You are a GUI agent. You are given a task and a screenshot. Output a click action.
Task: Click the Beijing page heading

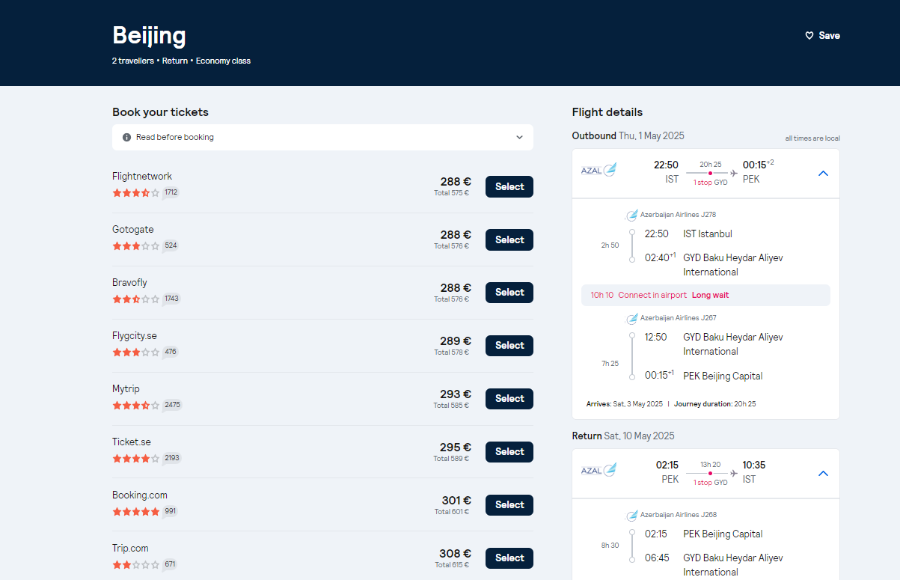tap(149, 36)
